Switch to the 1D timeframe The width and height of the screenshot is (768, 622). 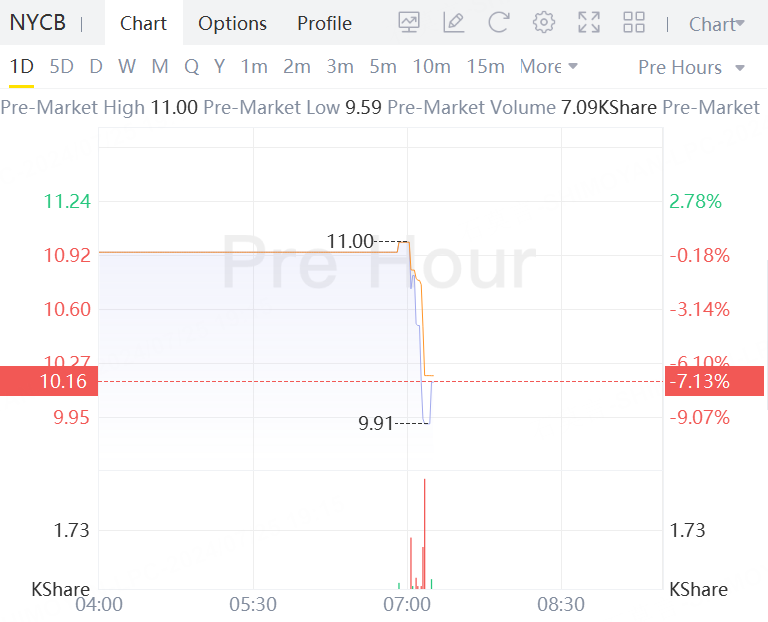pos(22,66)
